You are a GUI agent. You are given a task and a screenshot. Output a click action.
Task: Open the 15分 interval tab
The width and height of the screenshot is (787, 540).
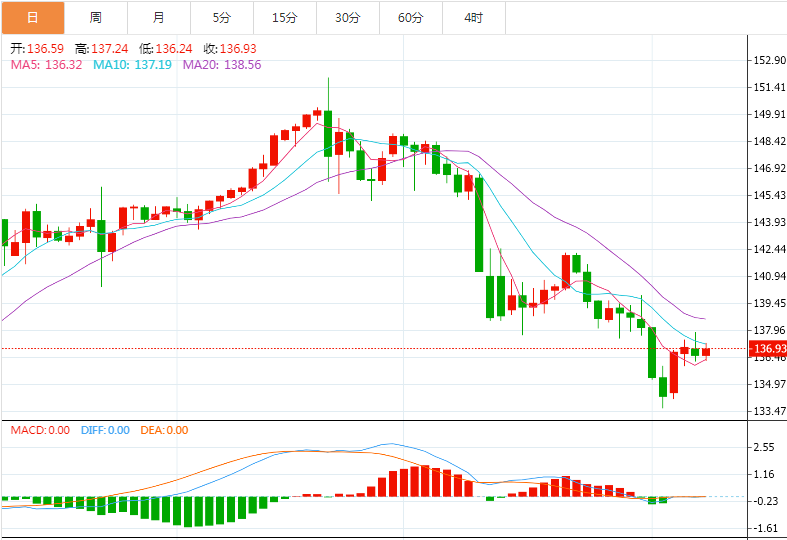click(x=285, y=18)
